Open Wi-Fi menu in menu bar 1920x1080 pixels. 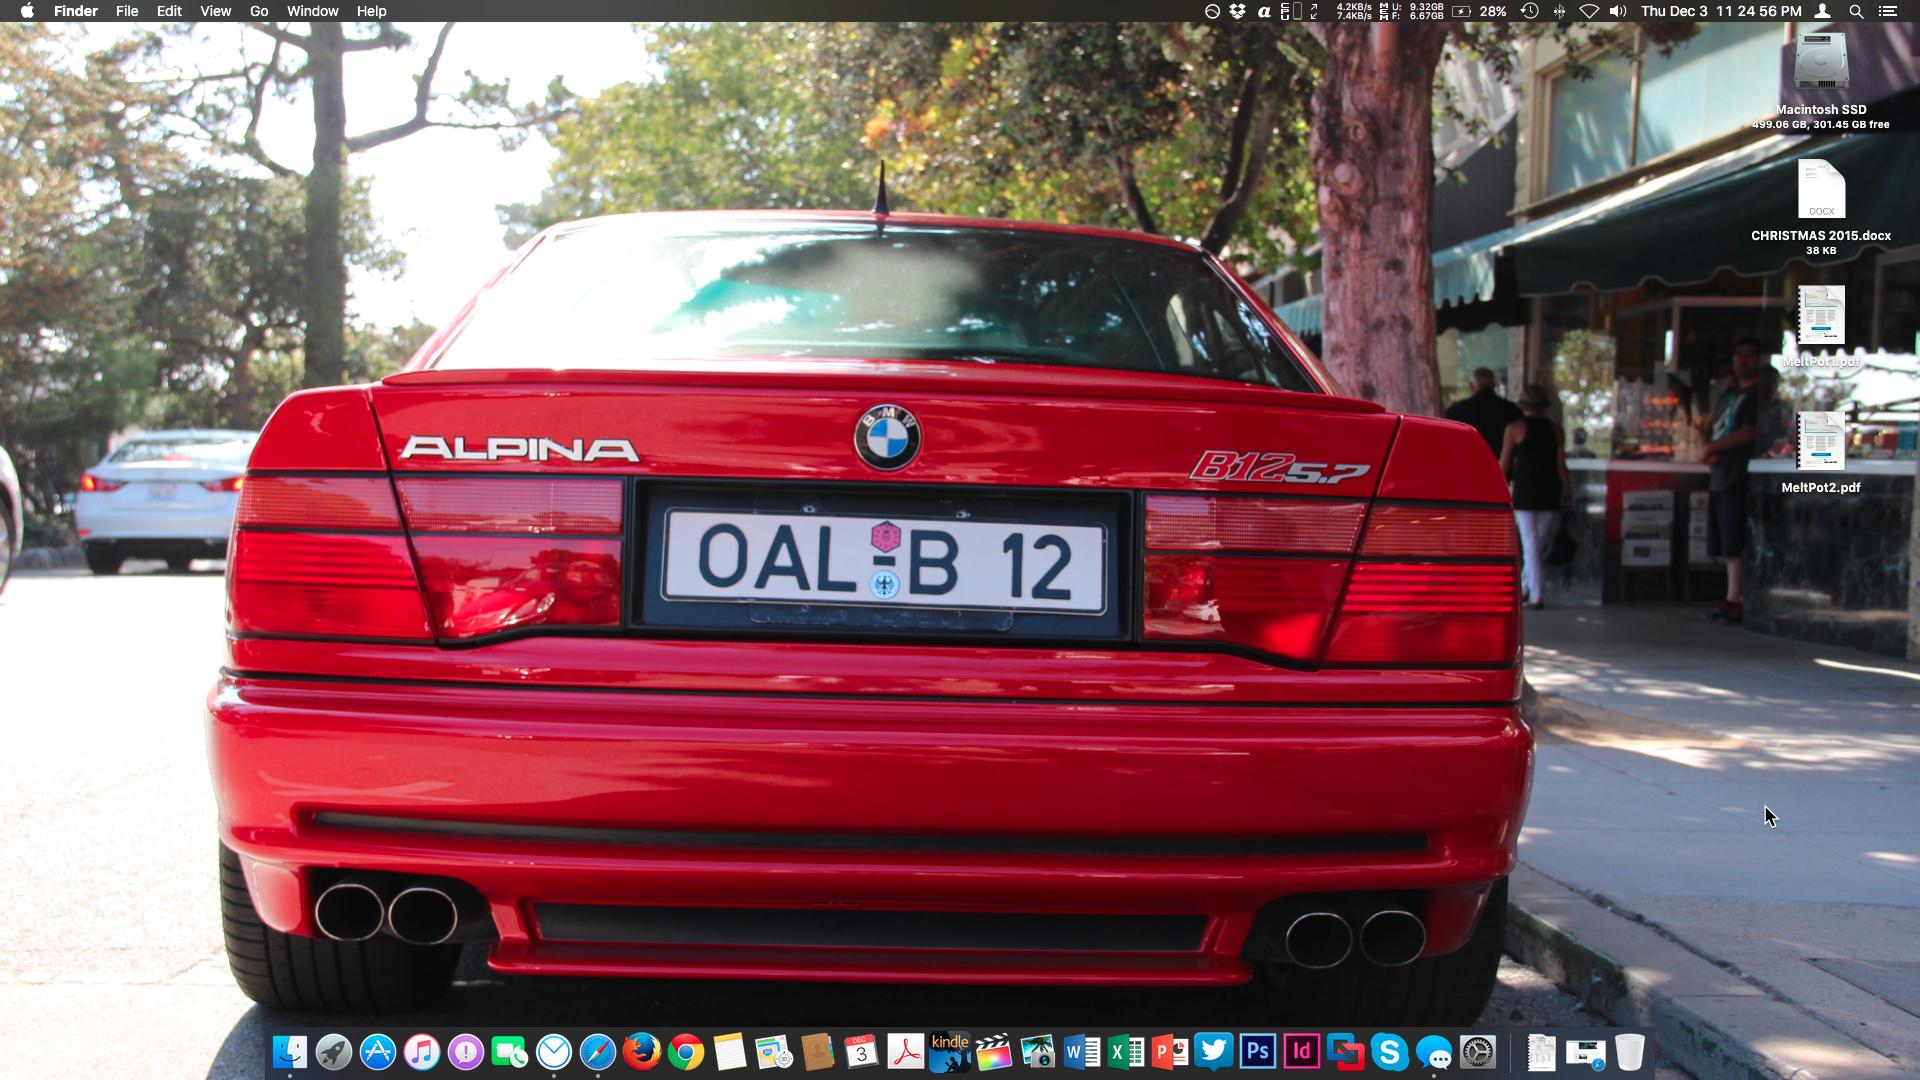pyautogui.click(x=1589, y=11)
